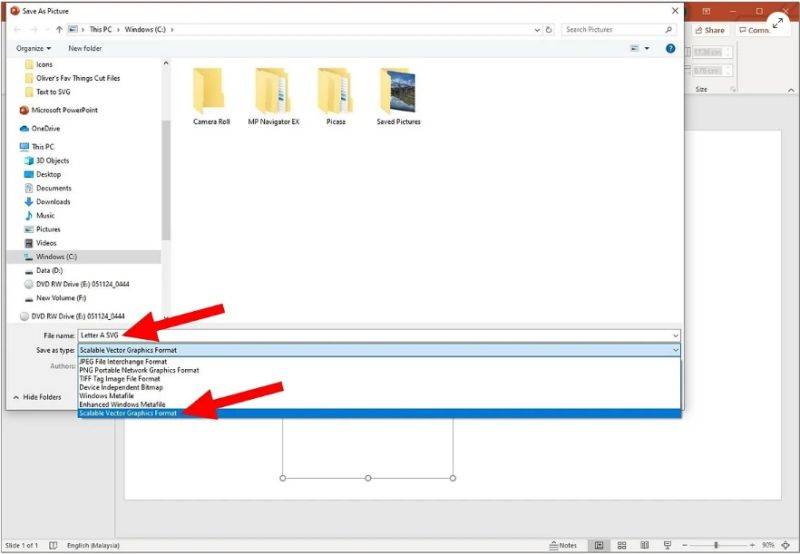Screen dimensions: 800x554
Task: Start Slide Show from PowerPoint status bar
Action: click(667, 545)
